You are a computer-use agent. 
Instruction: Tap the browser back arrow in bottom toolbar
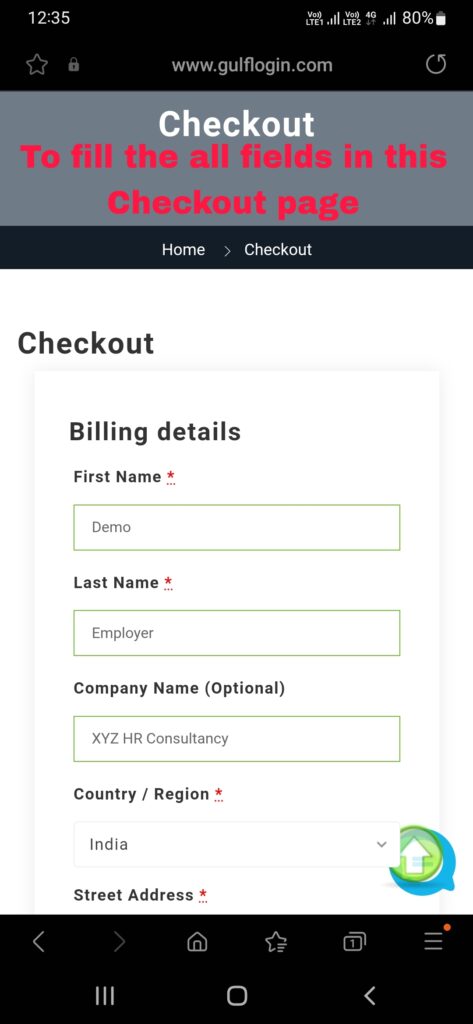[39, 941]
